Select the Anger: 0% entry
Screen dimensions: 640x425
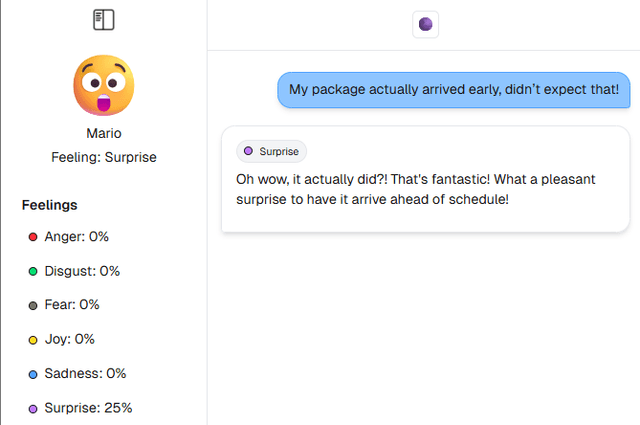click(x=76, y=237)
